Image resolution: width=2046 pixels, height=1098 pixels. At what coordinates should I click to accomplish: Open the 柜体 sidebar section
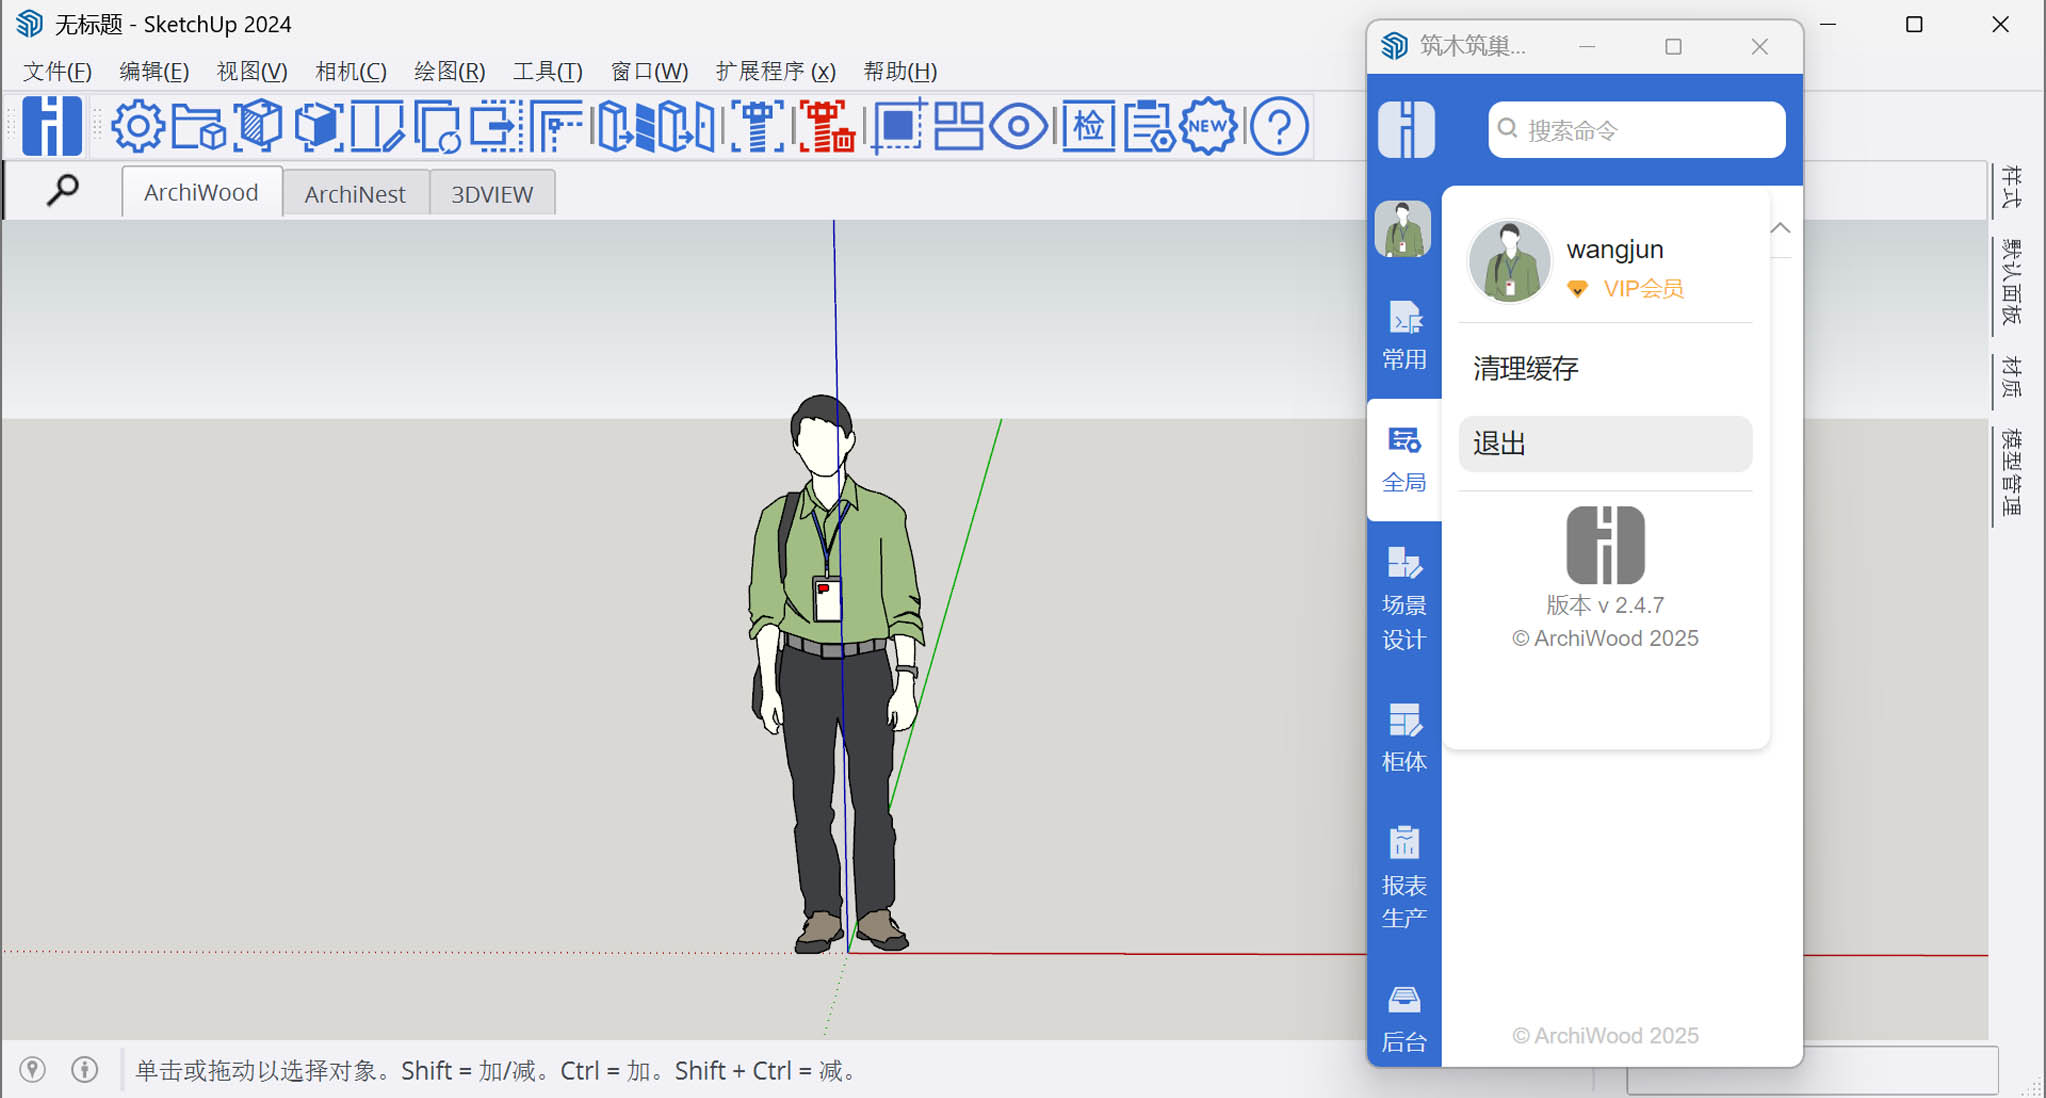1404,739
